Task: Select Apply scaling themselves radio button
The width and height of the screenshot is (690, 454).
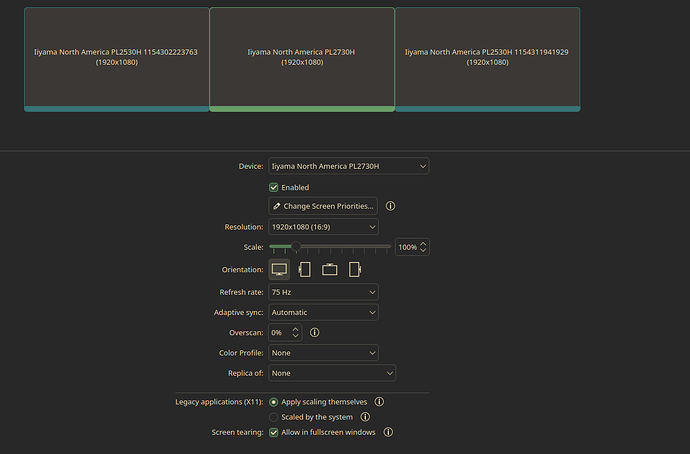Action: pyautogui.click(x=274, y=402)
